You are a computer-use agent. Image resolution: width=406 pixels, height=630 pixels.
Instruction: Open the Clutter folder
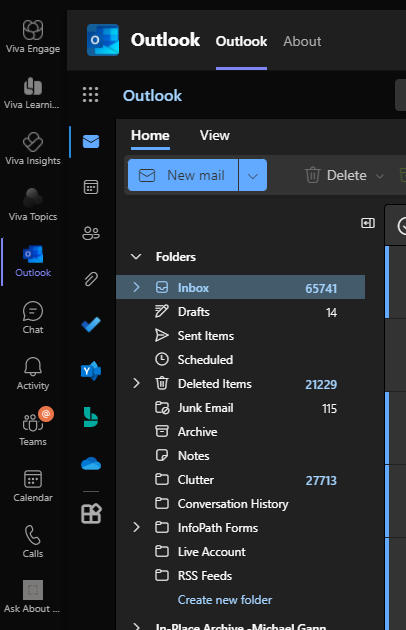[240, 480]
